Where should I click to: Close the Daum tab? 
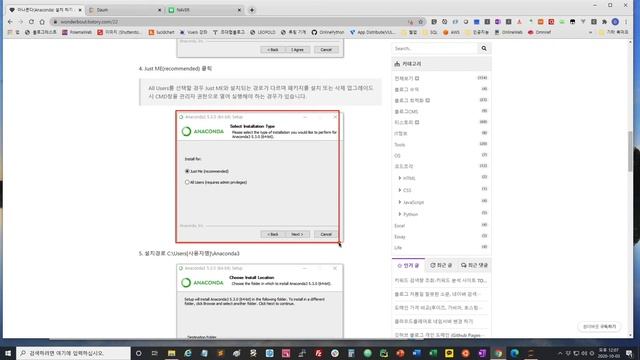[160, 10]
